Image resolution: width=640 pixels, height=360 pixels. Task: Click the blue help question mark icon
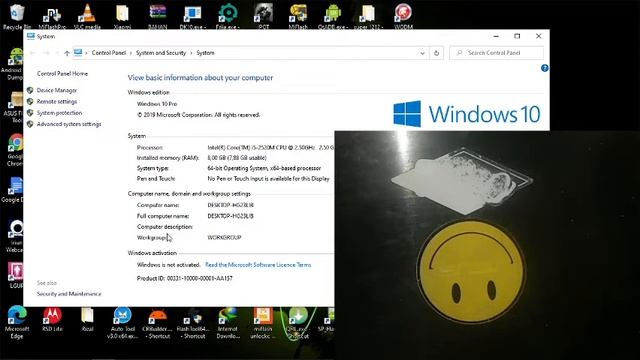tap(544, 68)
